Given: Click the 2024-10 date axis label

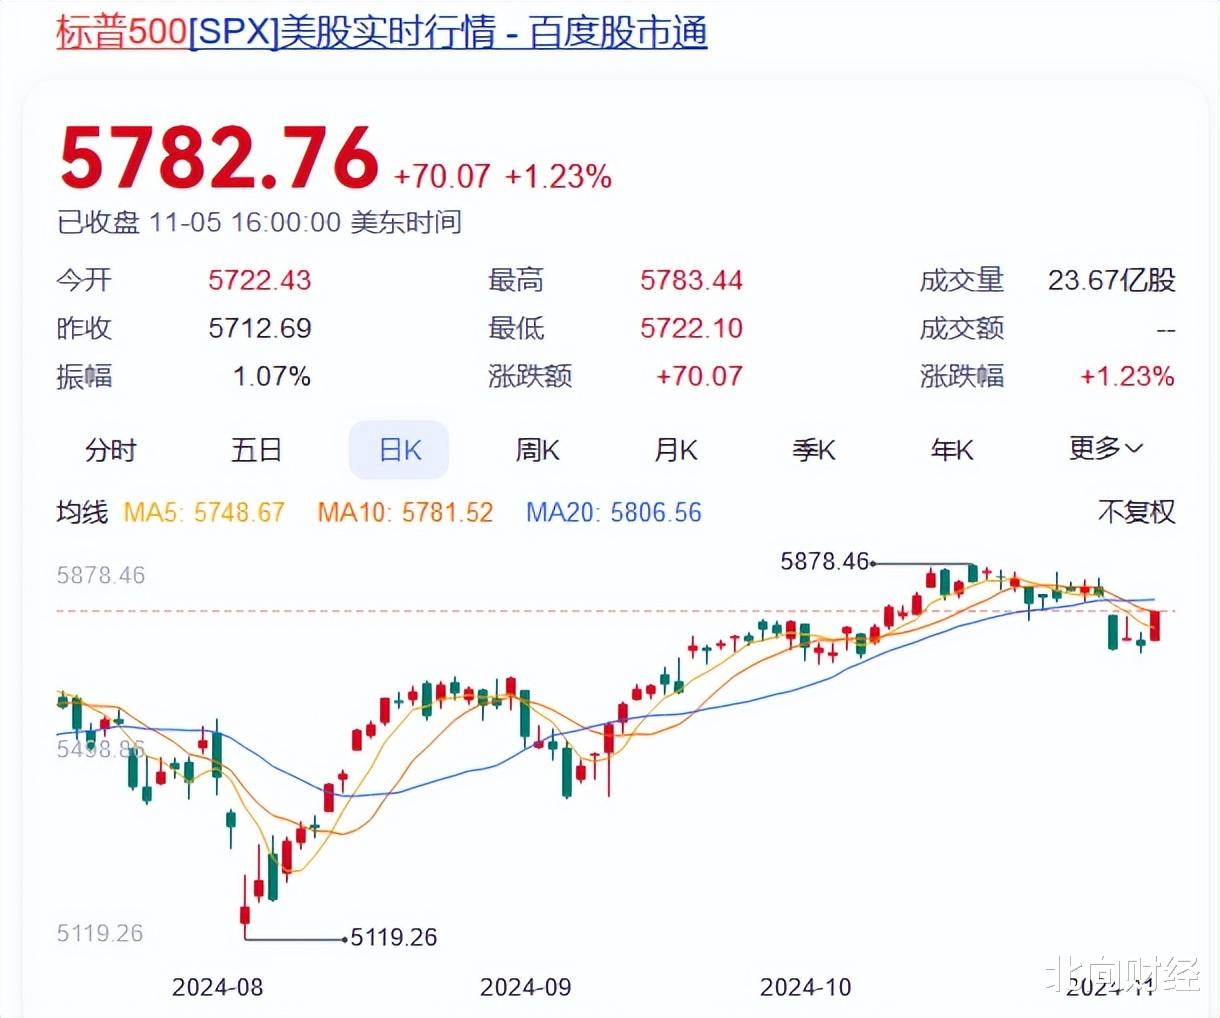Looking at the screenshot, I should click(805, 988).
